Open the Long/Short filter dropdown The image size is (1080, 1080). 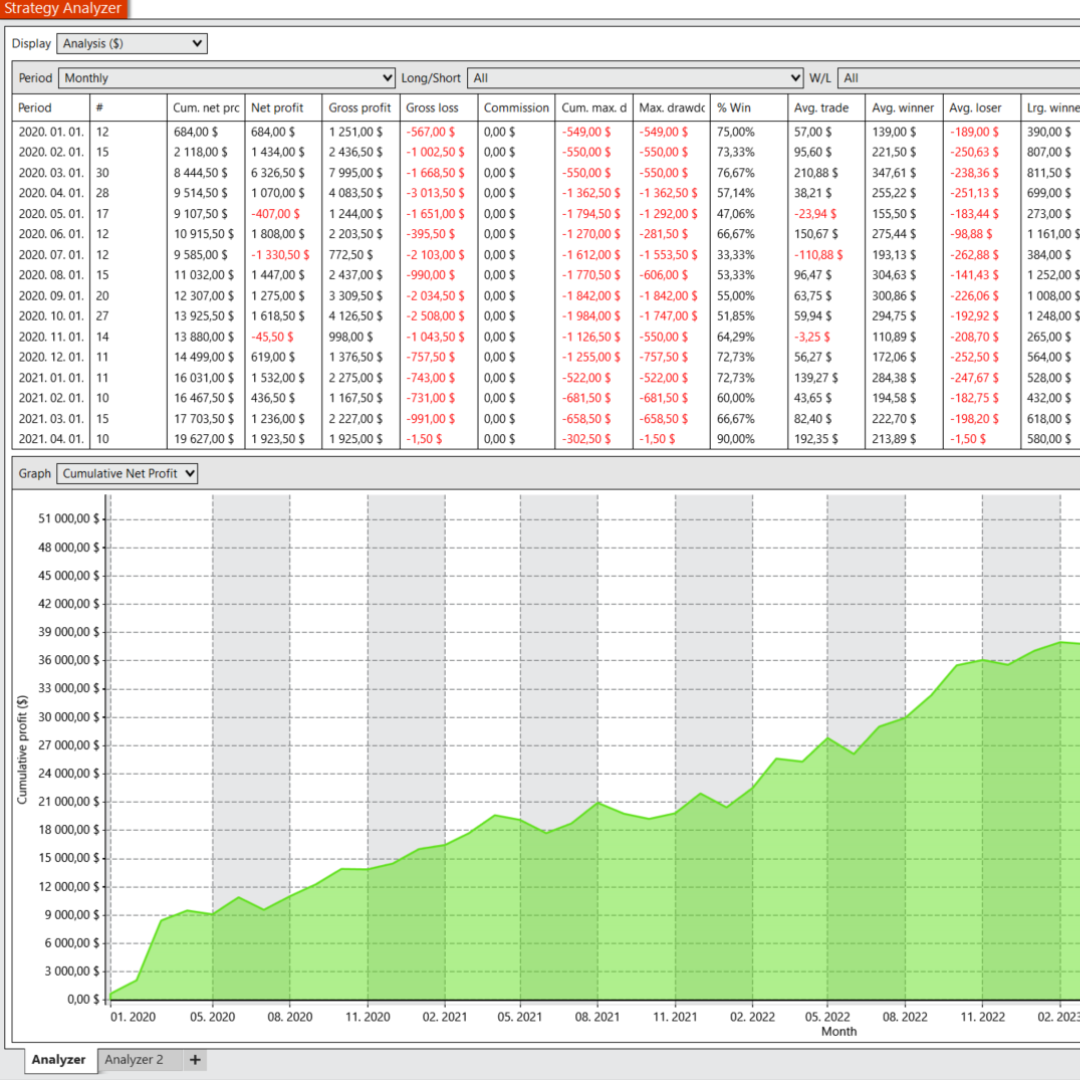point(630,77)
